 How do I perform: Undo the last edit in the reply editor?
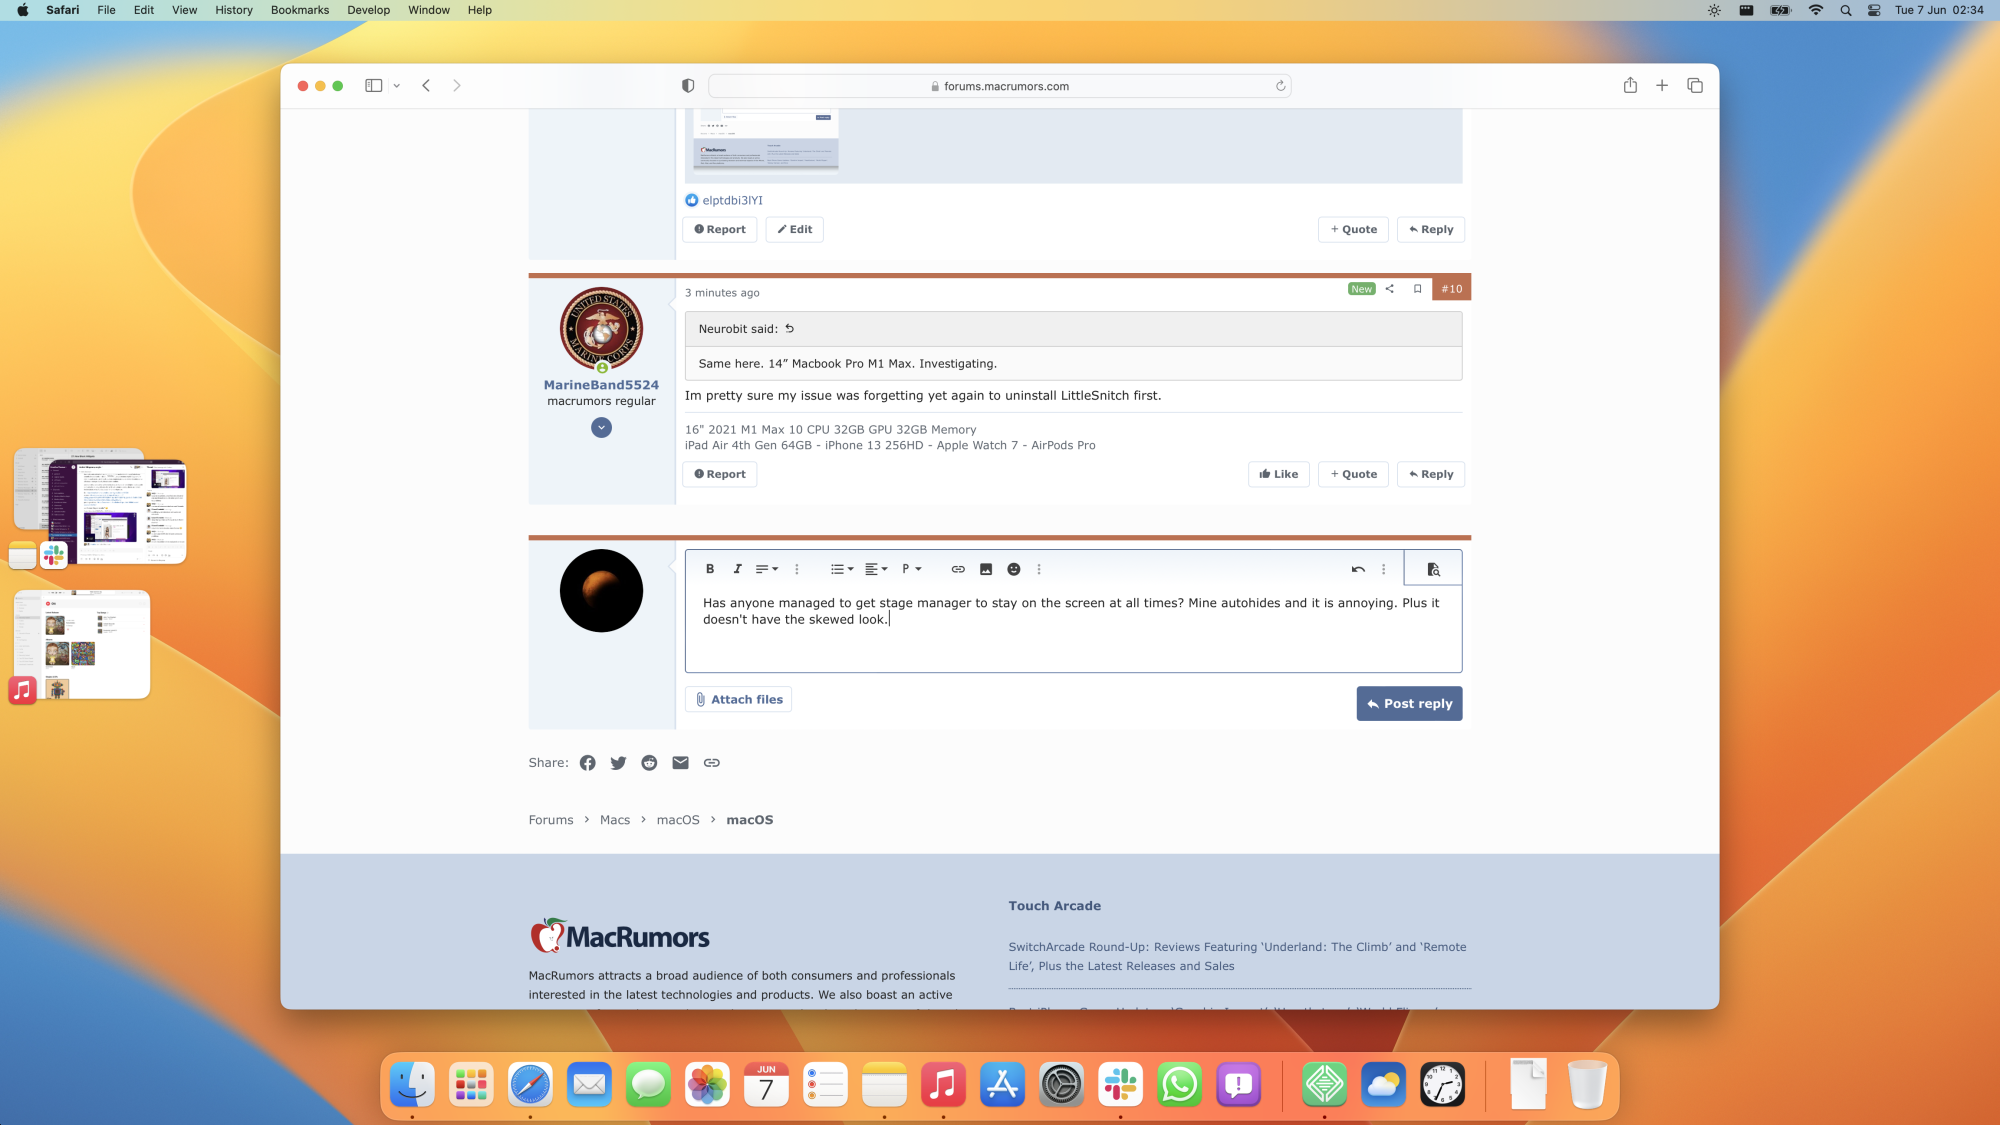[x=1358, y=569]
